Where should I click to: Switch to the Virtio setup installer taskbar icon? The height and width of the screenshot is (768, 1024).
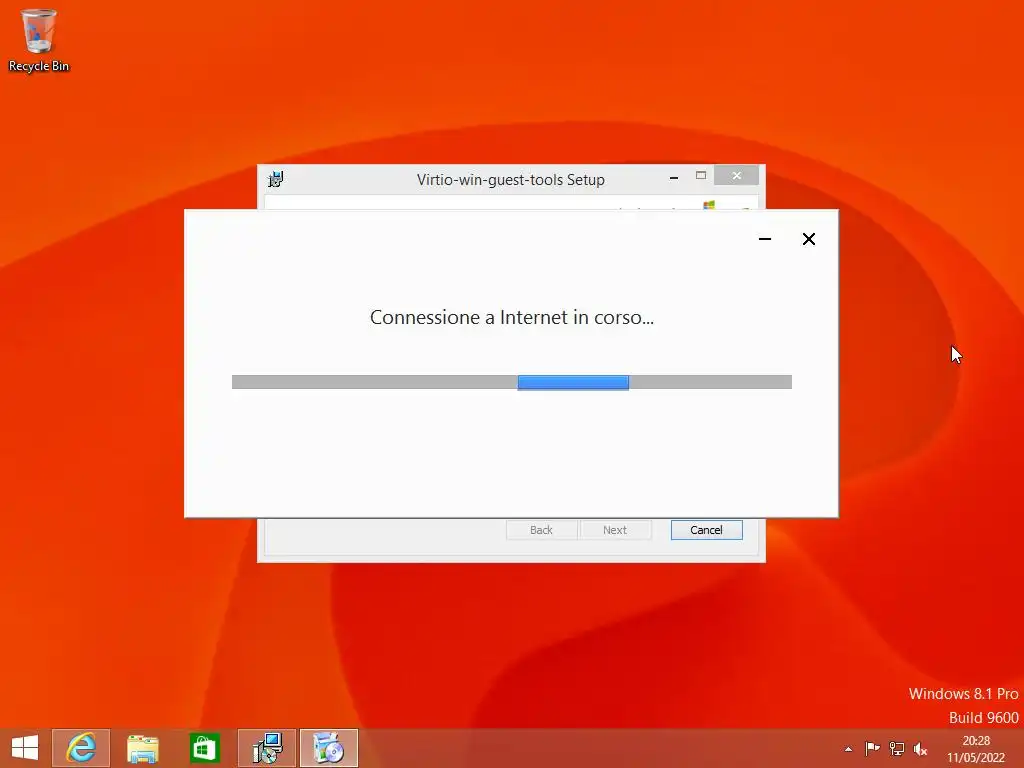click(266, 748)
